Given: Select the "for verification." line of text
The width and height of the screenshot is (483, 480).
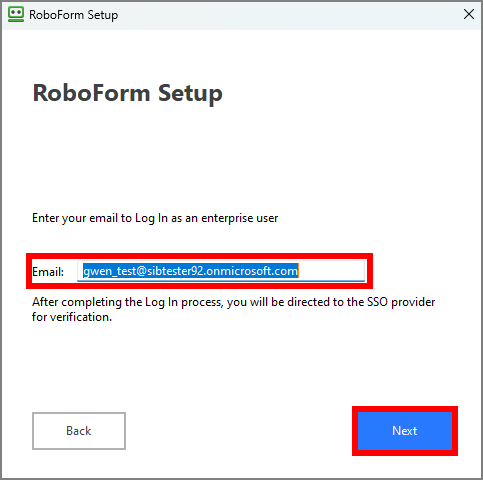Looking at the screenshot, I should click(x=72, y=317).
